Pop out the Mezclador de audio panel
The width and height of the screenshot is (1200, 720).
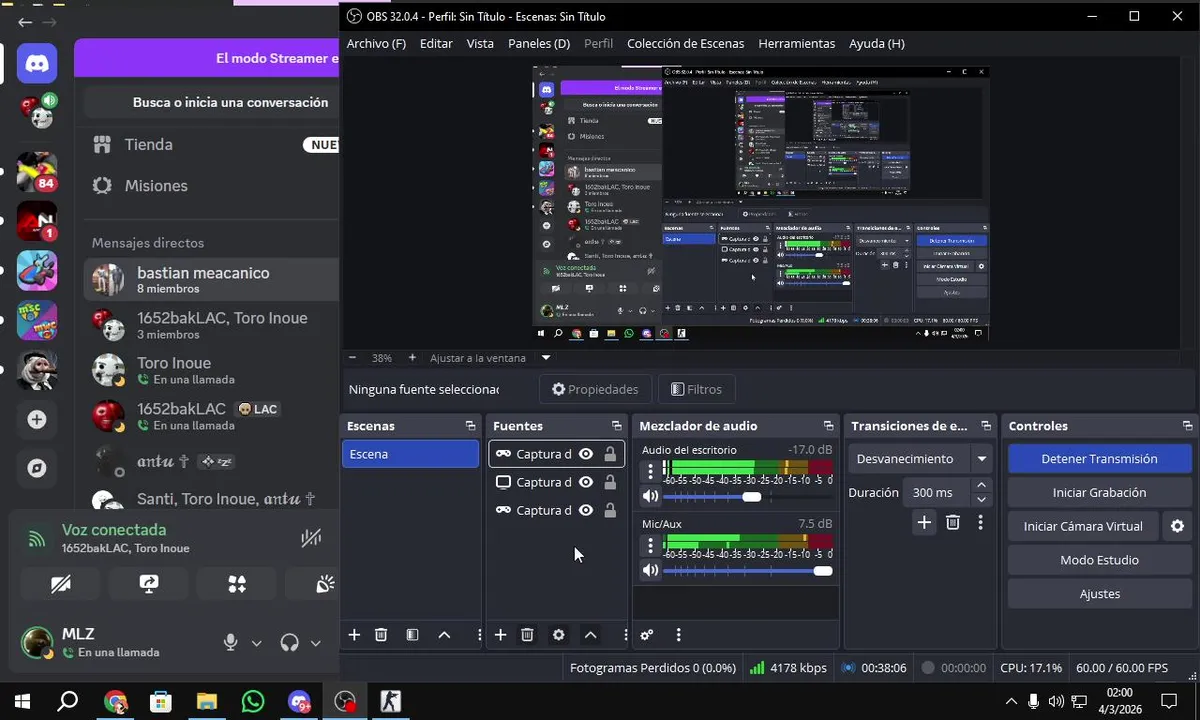[x=828, y=426]
